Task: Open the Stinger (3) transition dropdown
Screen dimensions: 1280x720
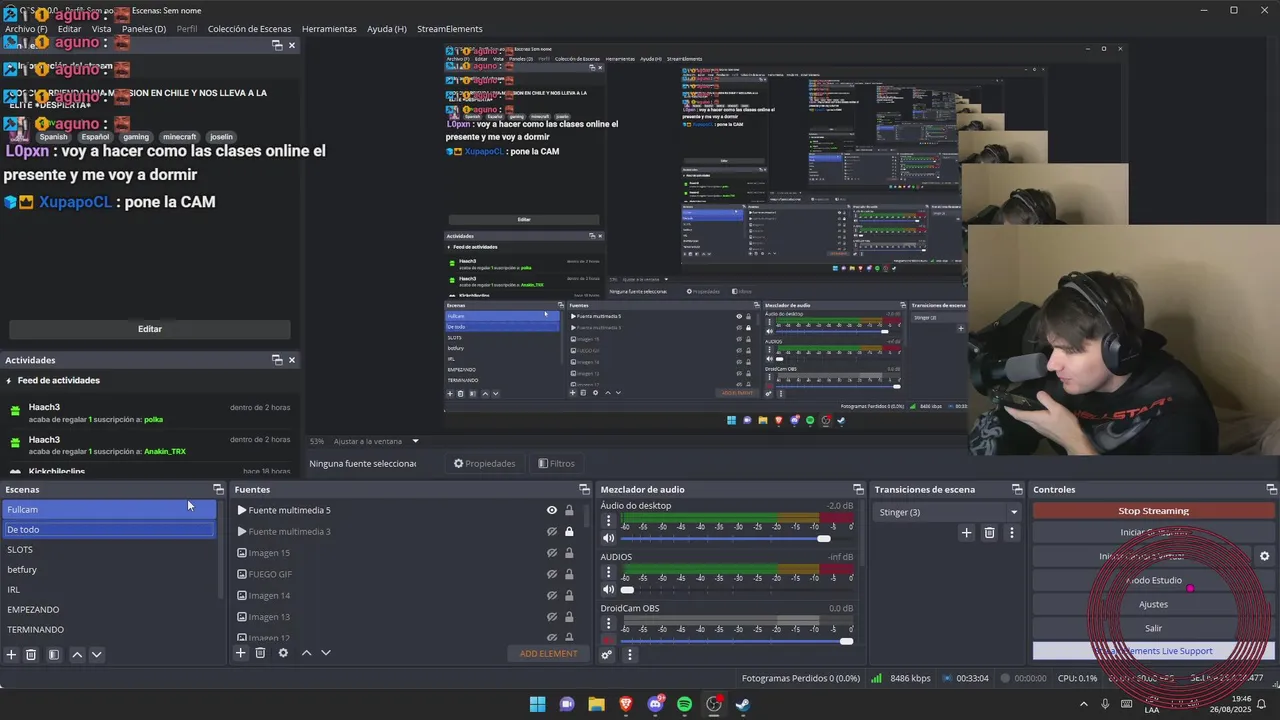Action: (946, 512)
